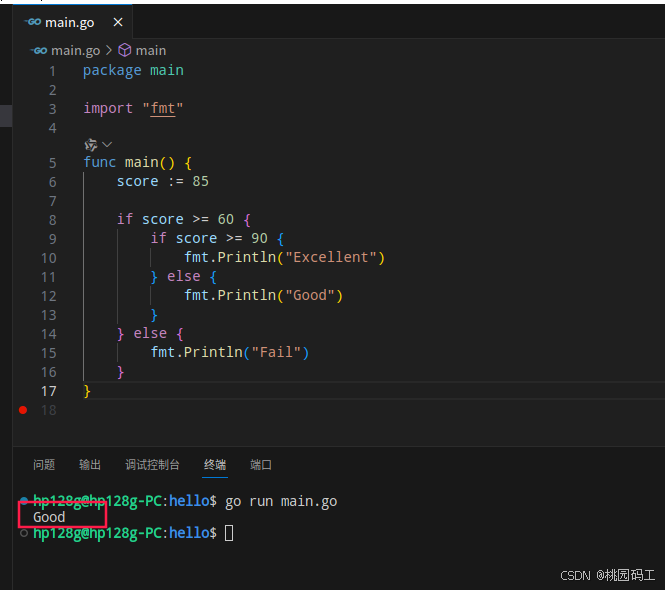Click the value 85 on line 6

201,182
